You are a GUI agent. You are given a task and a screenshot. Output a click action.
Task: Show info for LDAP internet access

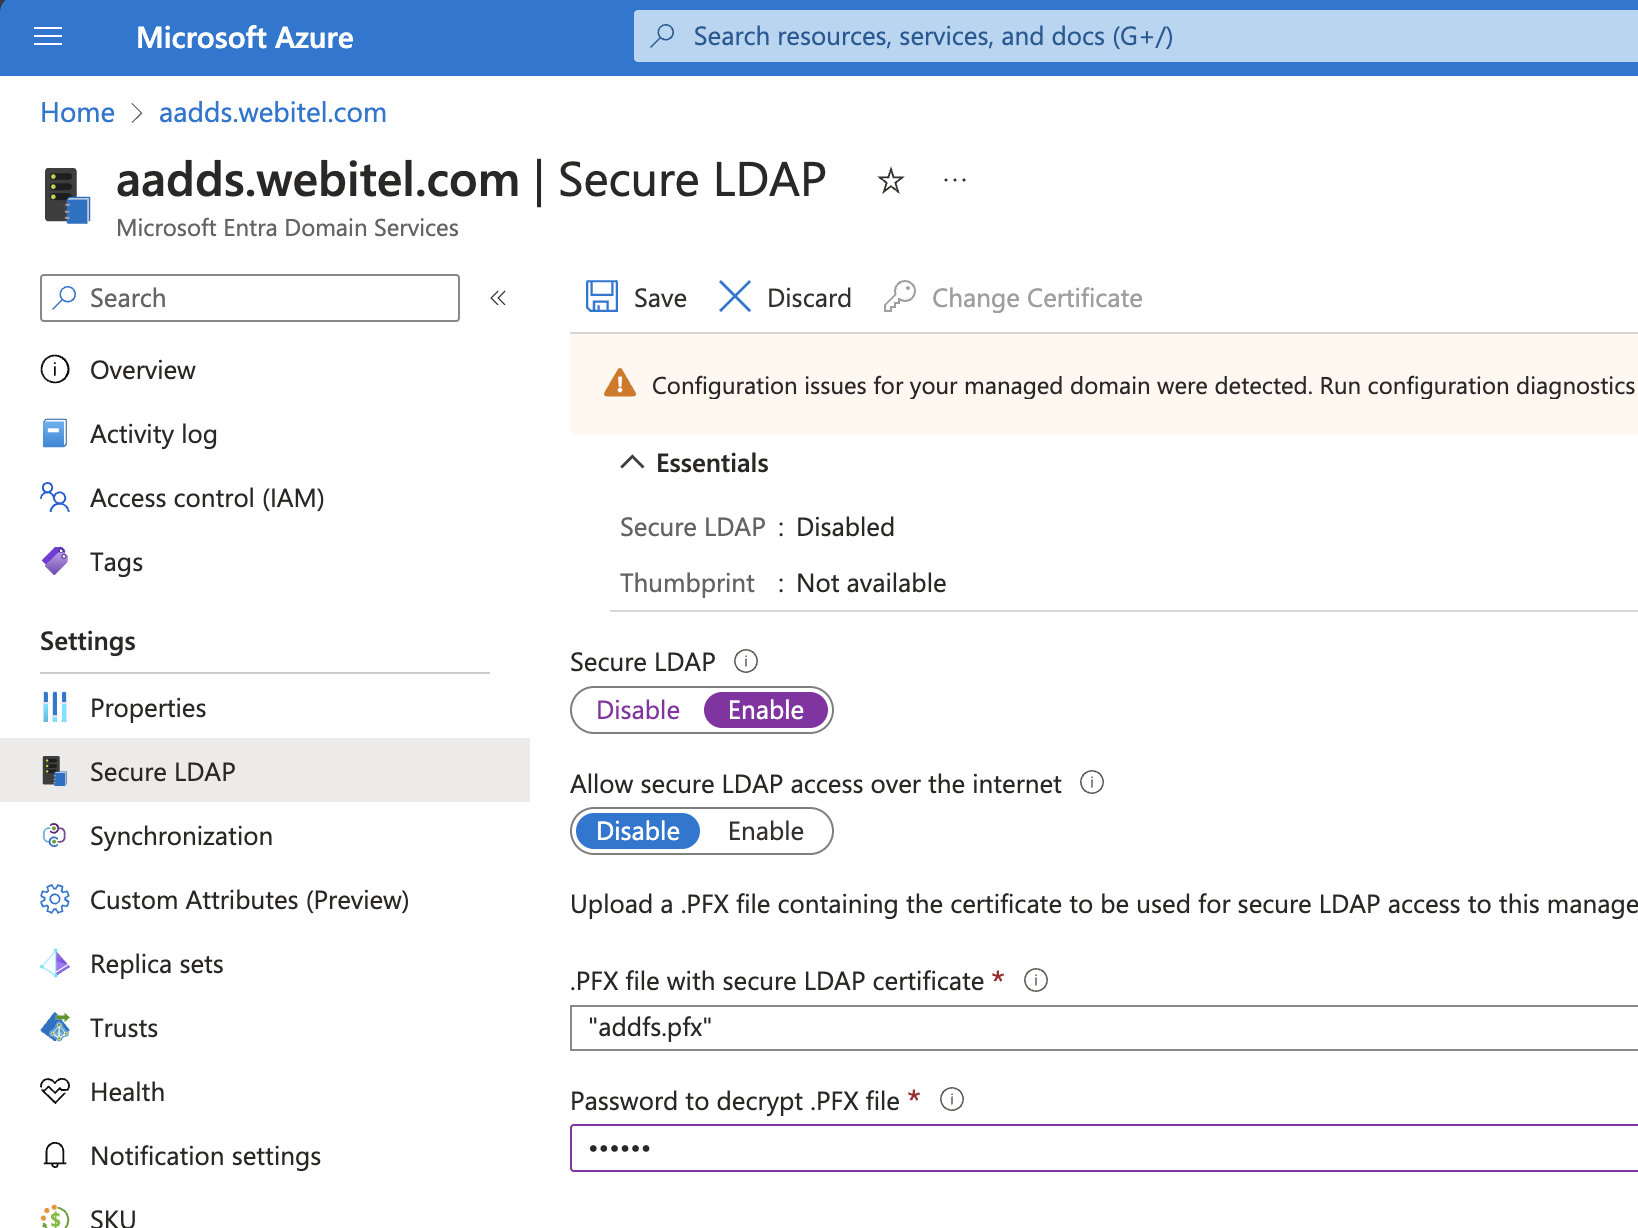(1092, 783)
